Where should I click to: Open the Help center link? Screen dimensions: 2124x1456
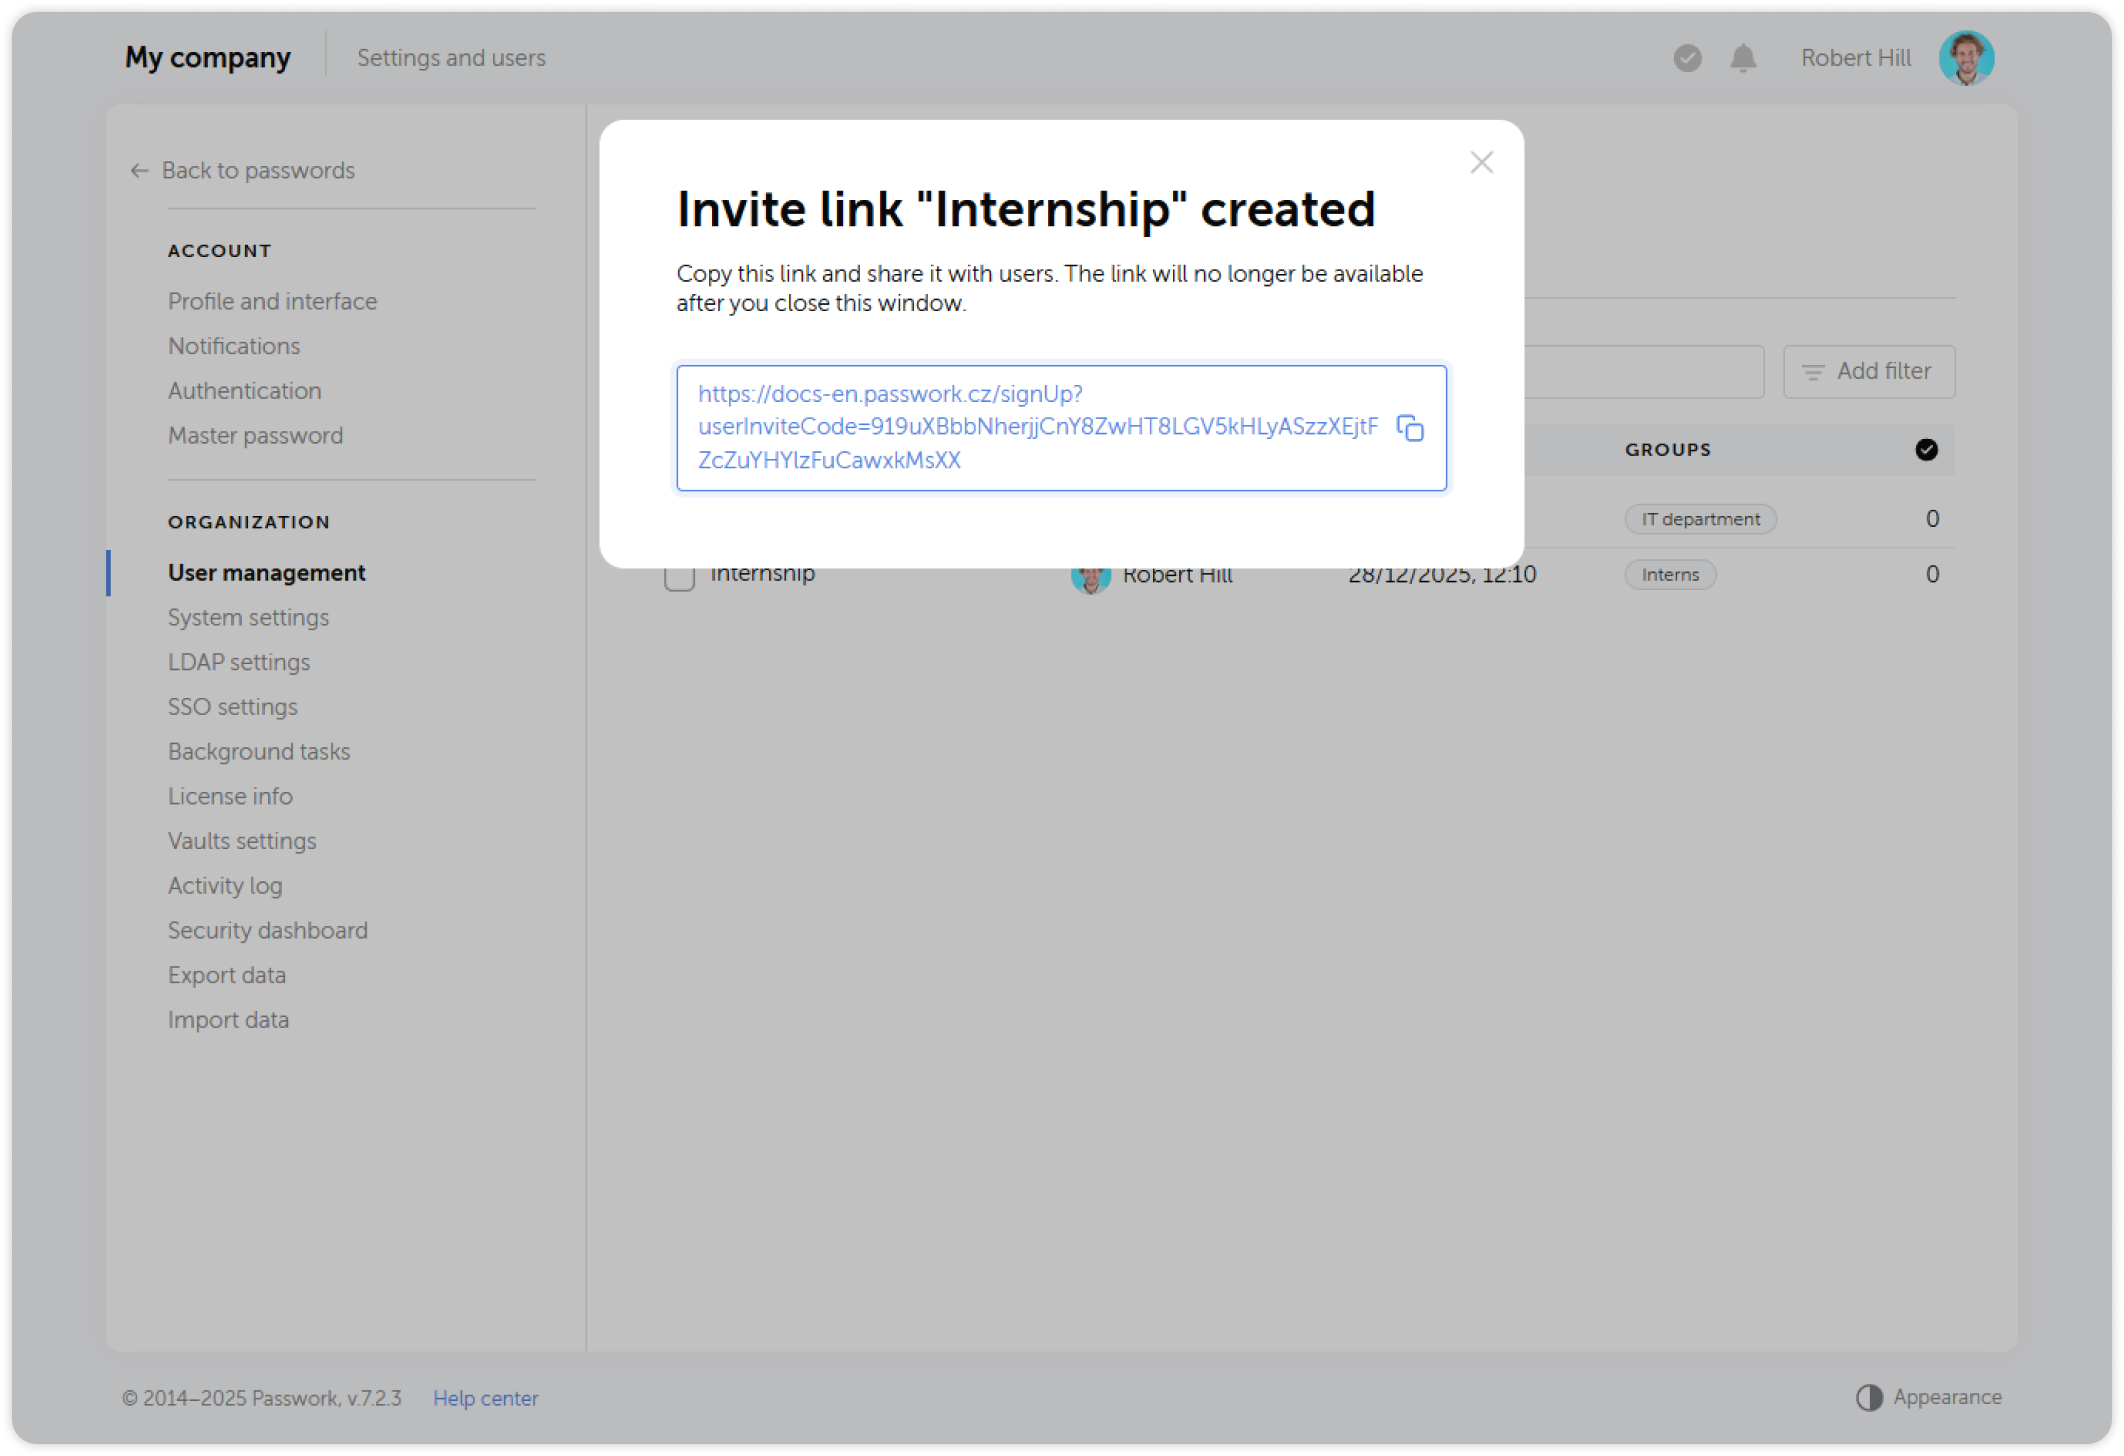[x=486, y=1398]
